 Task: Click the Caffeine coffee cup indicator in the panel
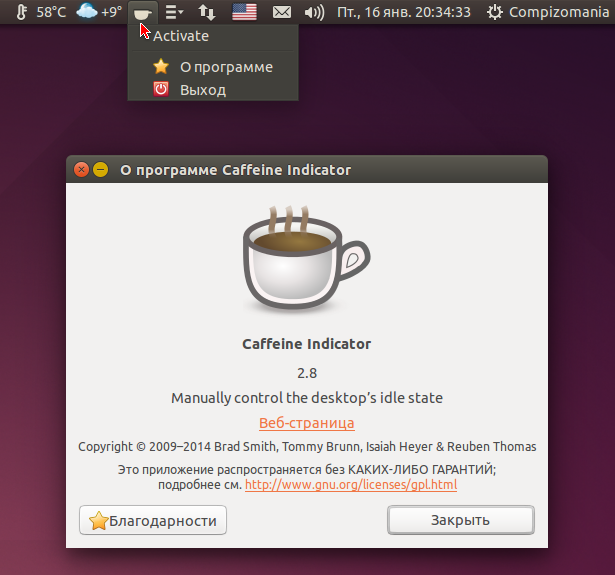point(142,13)
